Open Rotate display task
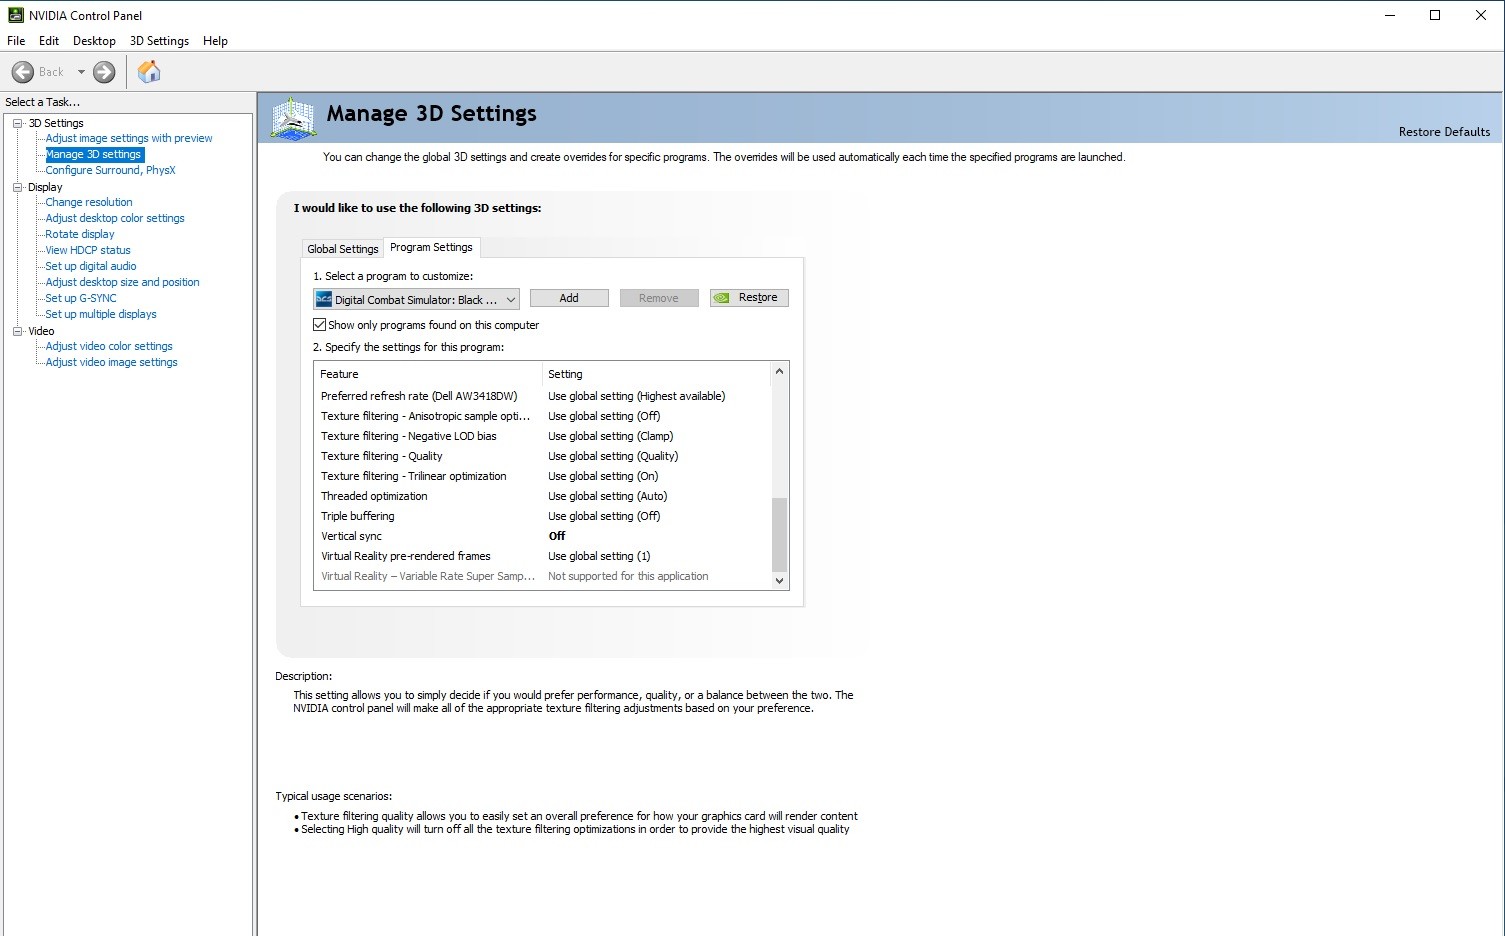This screenshot has width=1505, height=936. (80, 234)
